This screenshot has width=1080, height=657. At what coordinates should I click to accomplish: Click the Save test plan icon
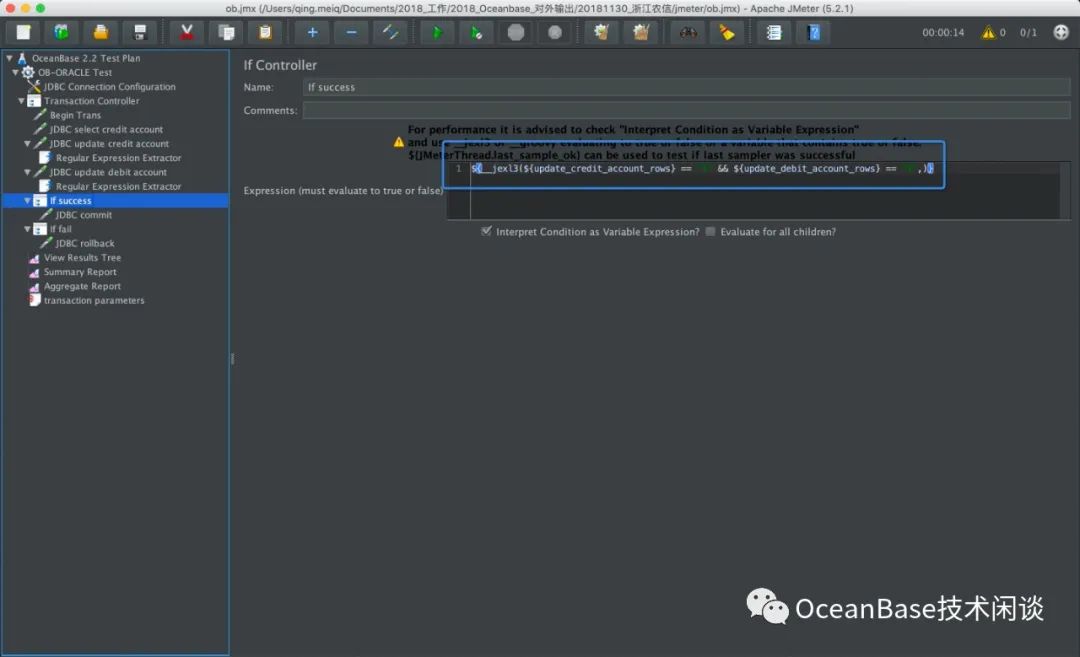(x=139, y=32)
